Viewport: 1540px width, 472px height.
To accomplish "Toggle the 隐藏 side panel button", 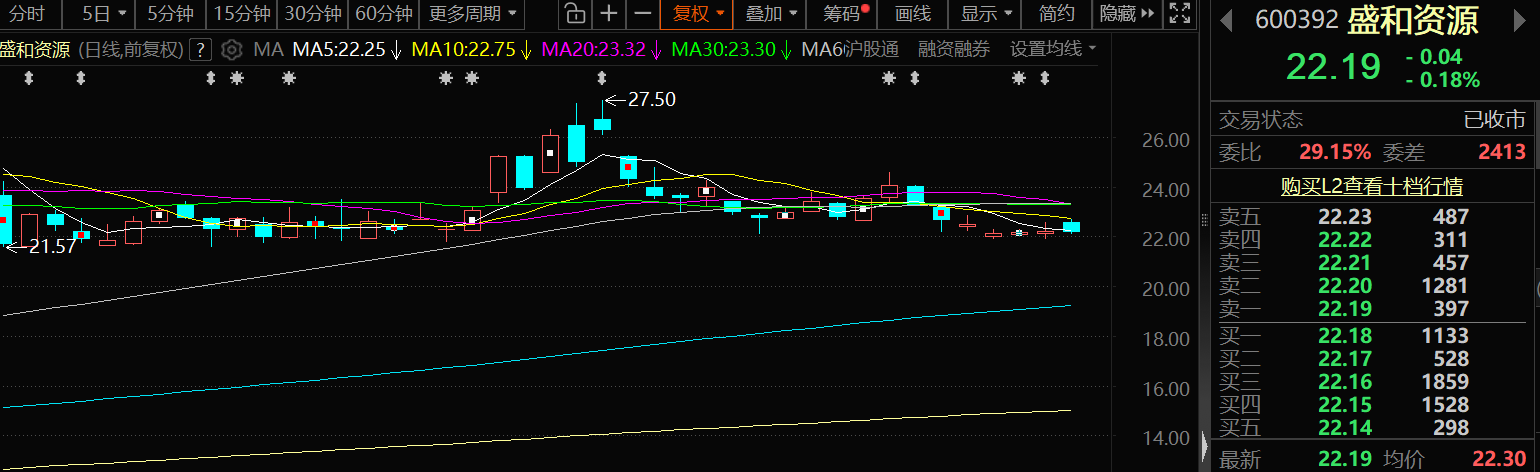I will click(1126, 14).
